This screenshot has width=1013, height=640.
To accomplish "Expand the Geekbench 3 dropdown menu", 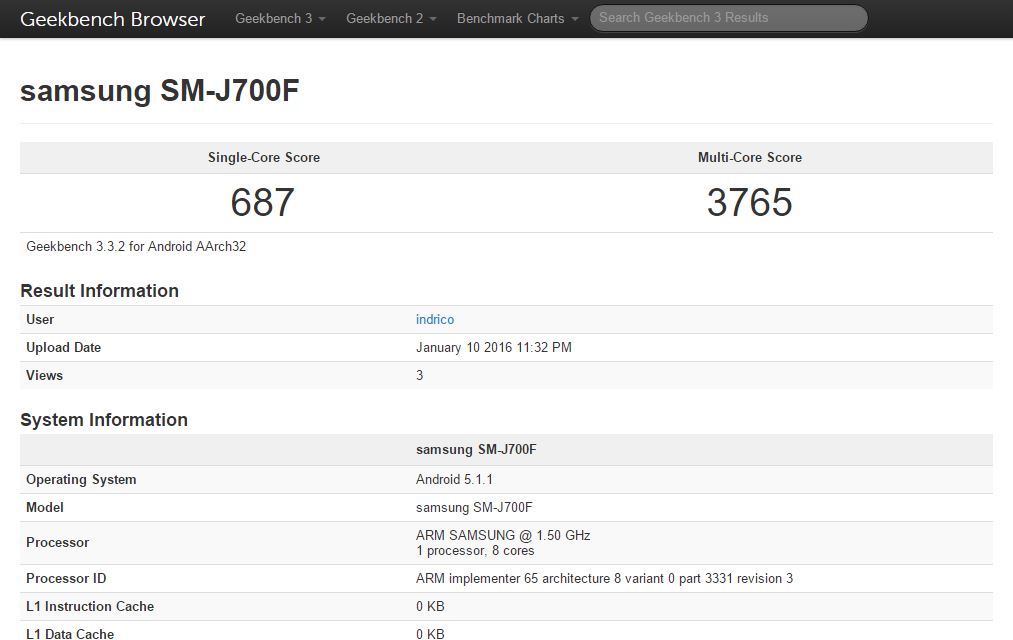I will coord(280,18).
